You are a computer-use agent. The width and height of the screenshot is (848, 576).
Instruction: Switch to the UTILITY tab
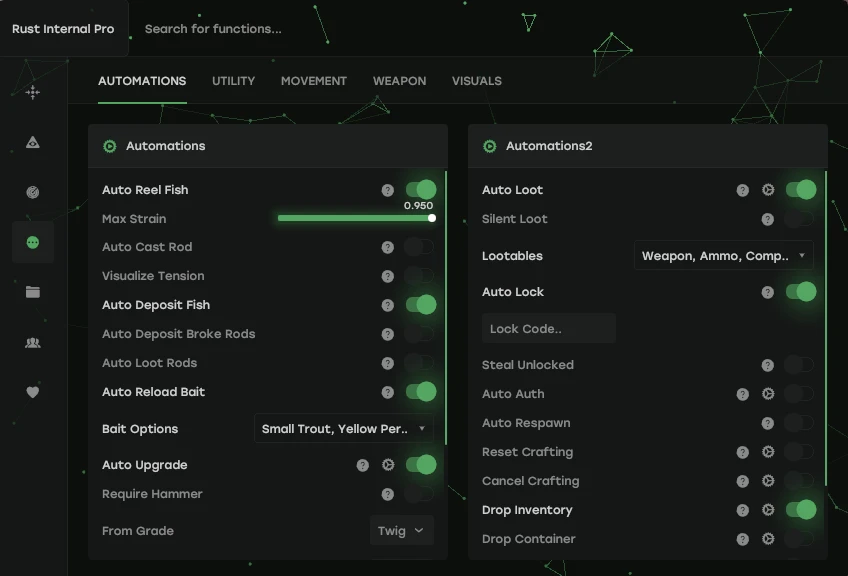pyautogui.click(x=233, y=81)
